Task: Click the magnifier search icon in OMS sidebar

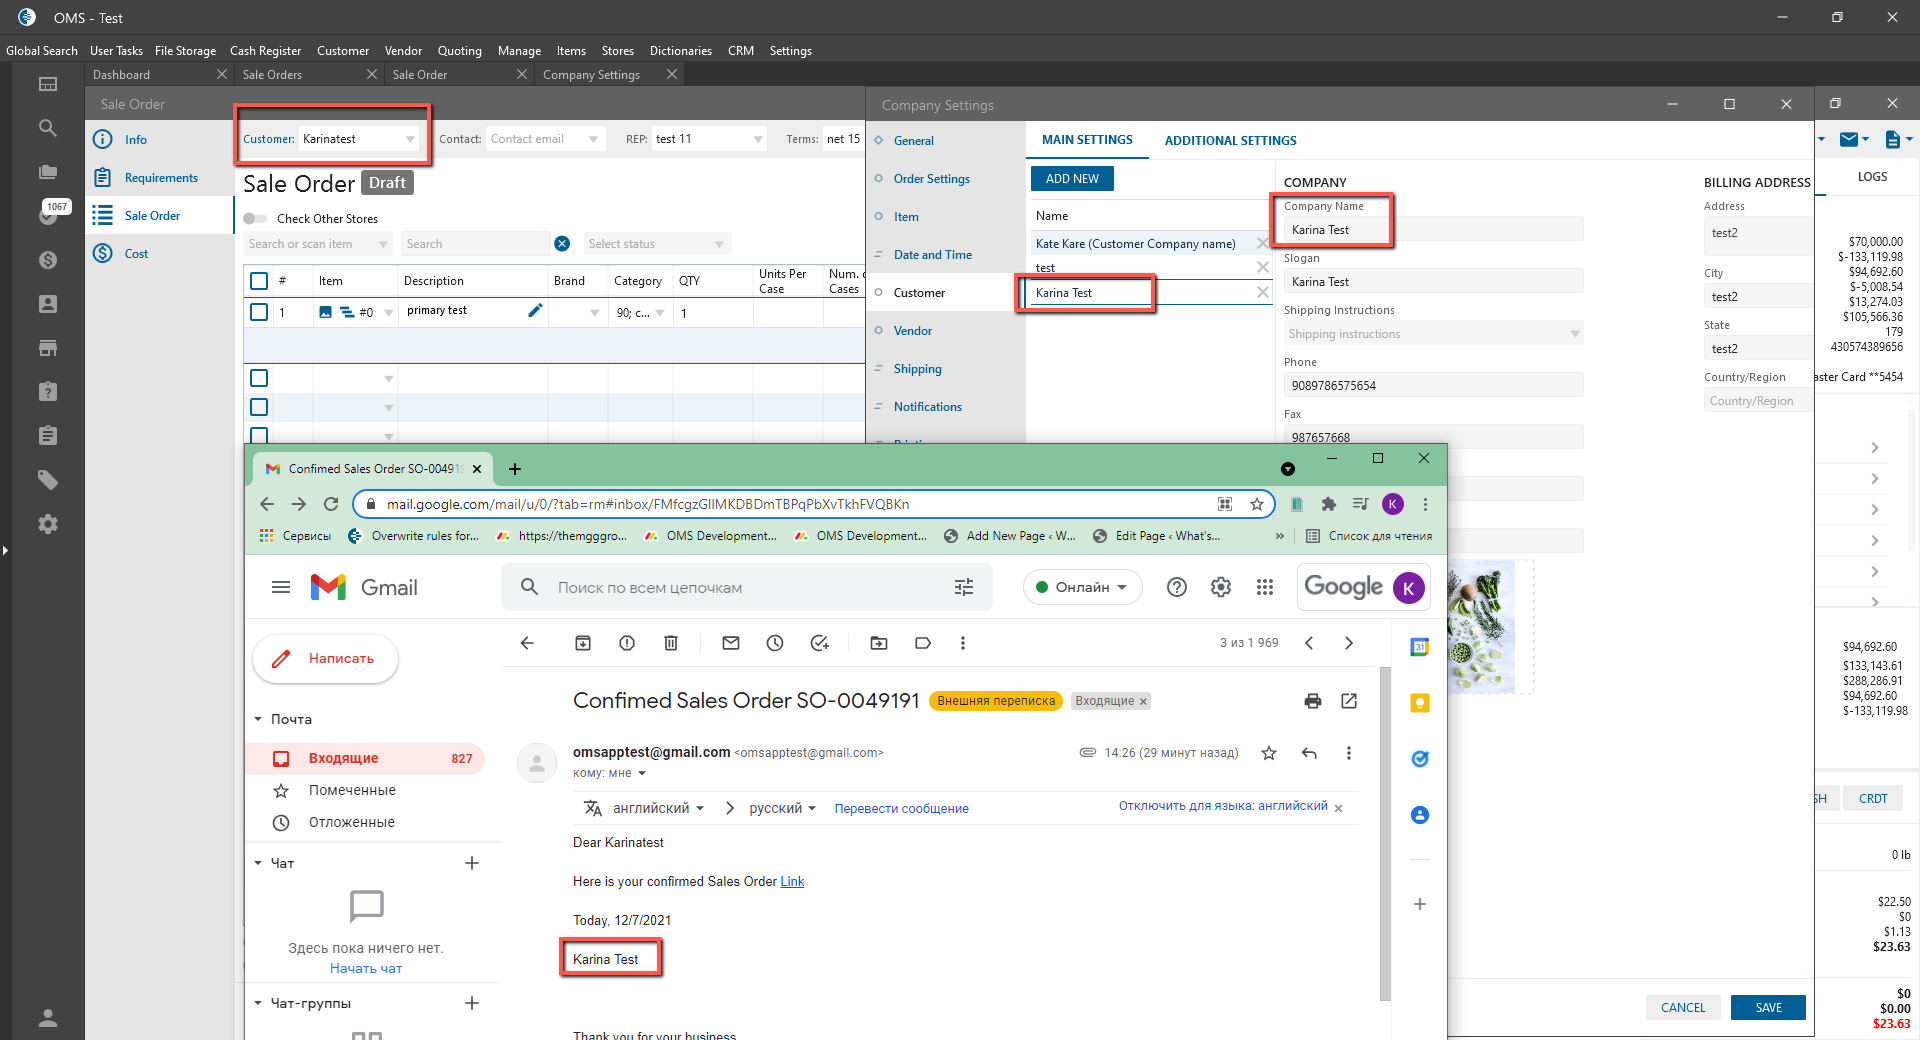Action: (x=47, y=128)
